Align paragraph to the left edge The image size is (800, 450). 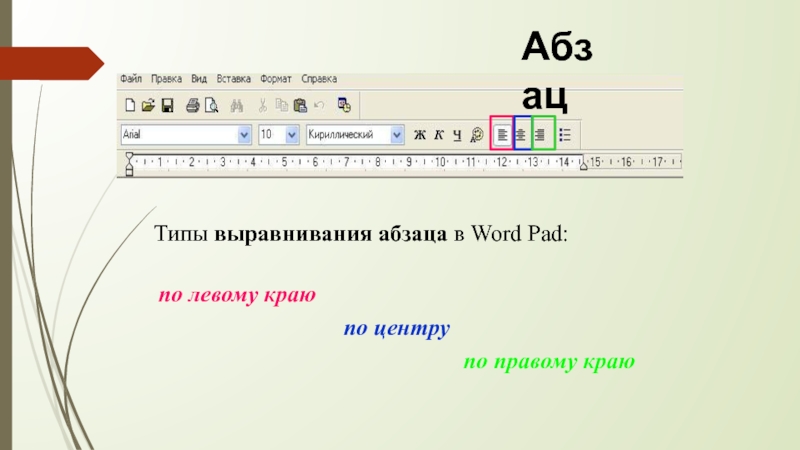point(502,135)
